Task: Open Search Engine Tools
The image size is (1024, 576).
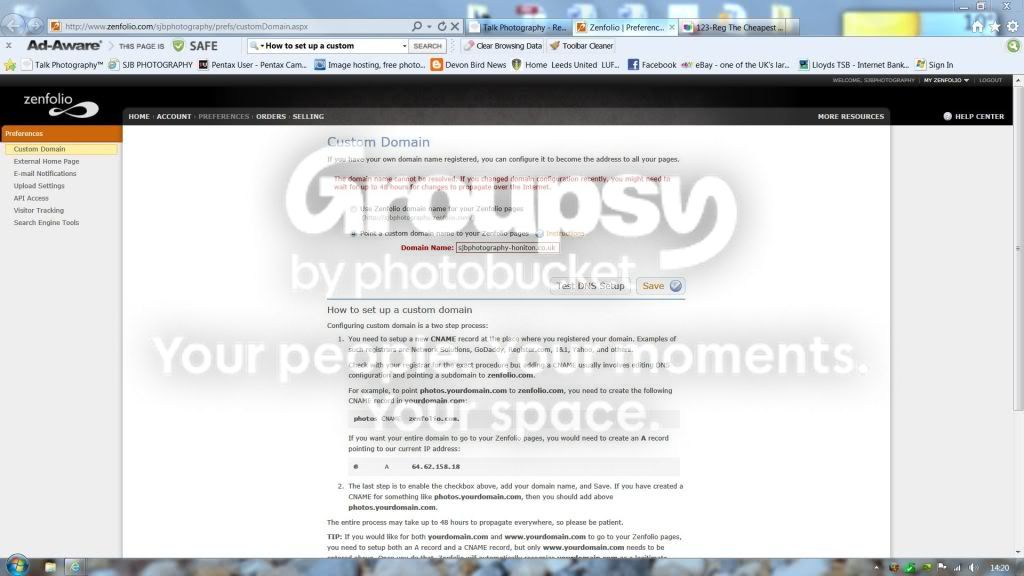Action: click(46, 223)
